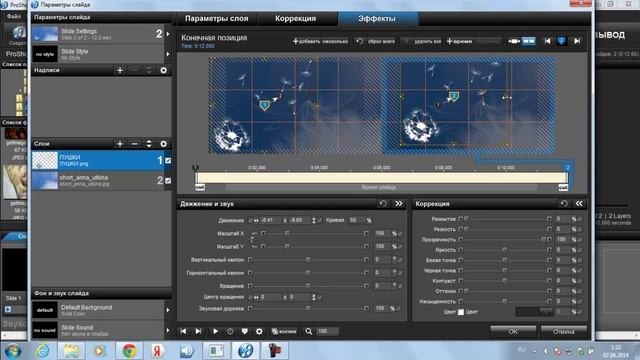Screen dimensions: 640x360
Task: Click the Яркость slider handle
Action: coord(505,250)
